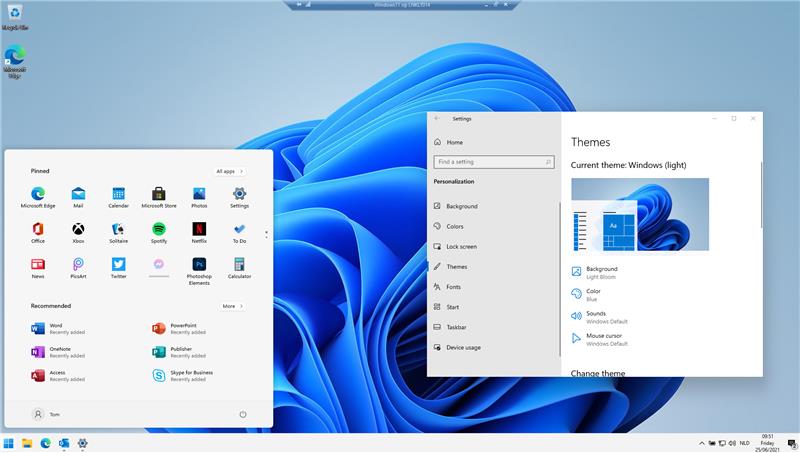Open File Explorer from taskbar
The width and height of the screenshot is (800, 453).
click(x=27, y=443)
